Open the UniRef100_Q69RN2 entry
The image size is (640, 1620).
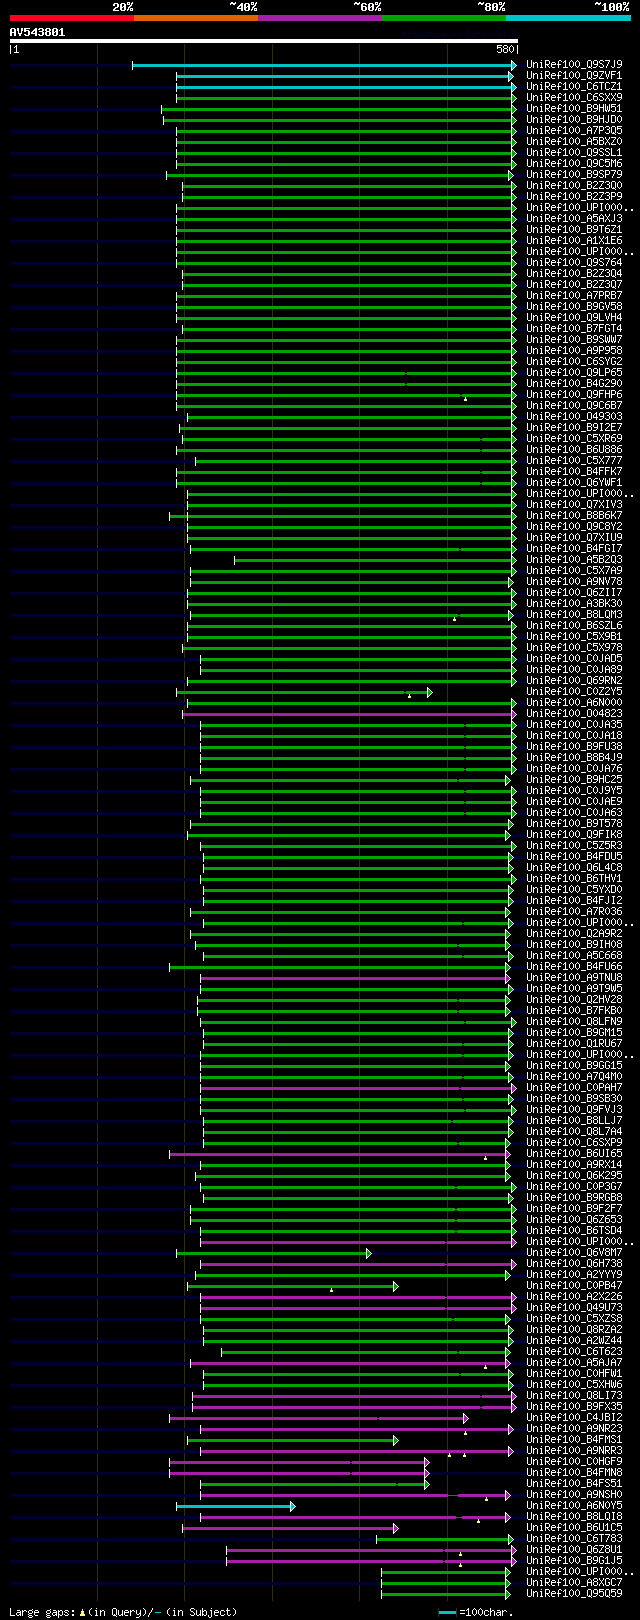coord(574,680)
